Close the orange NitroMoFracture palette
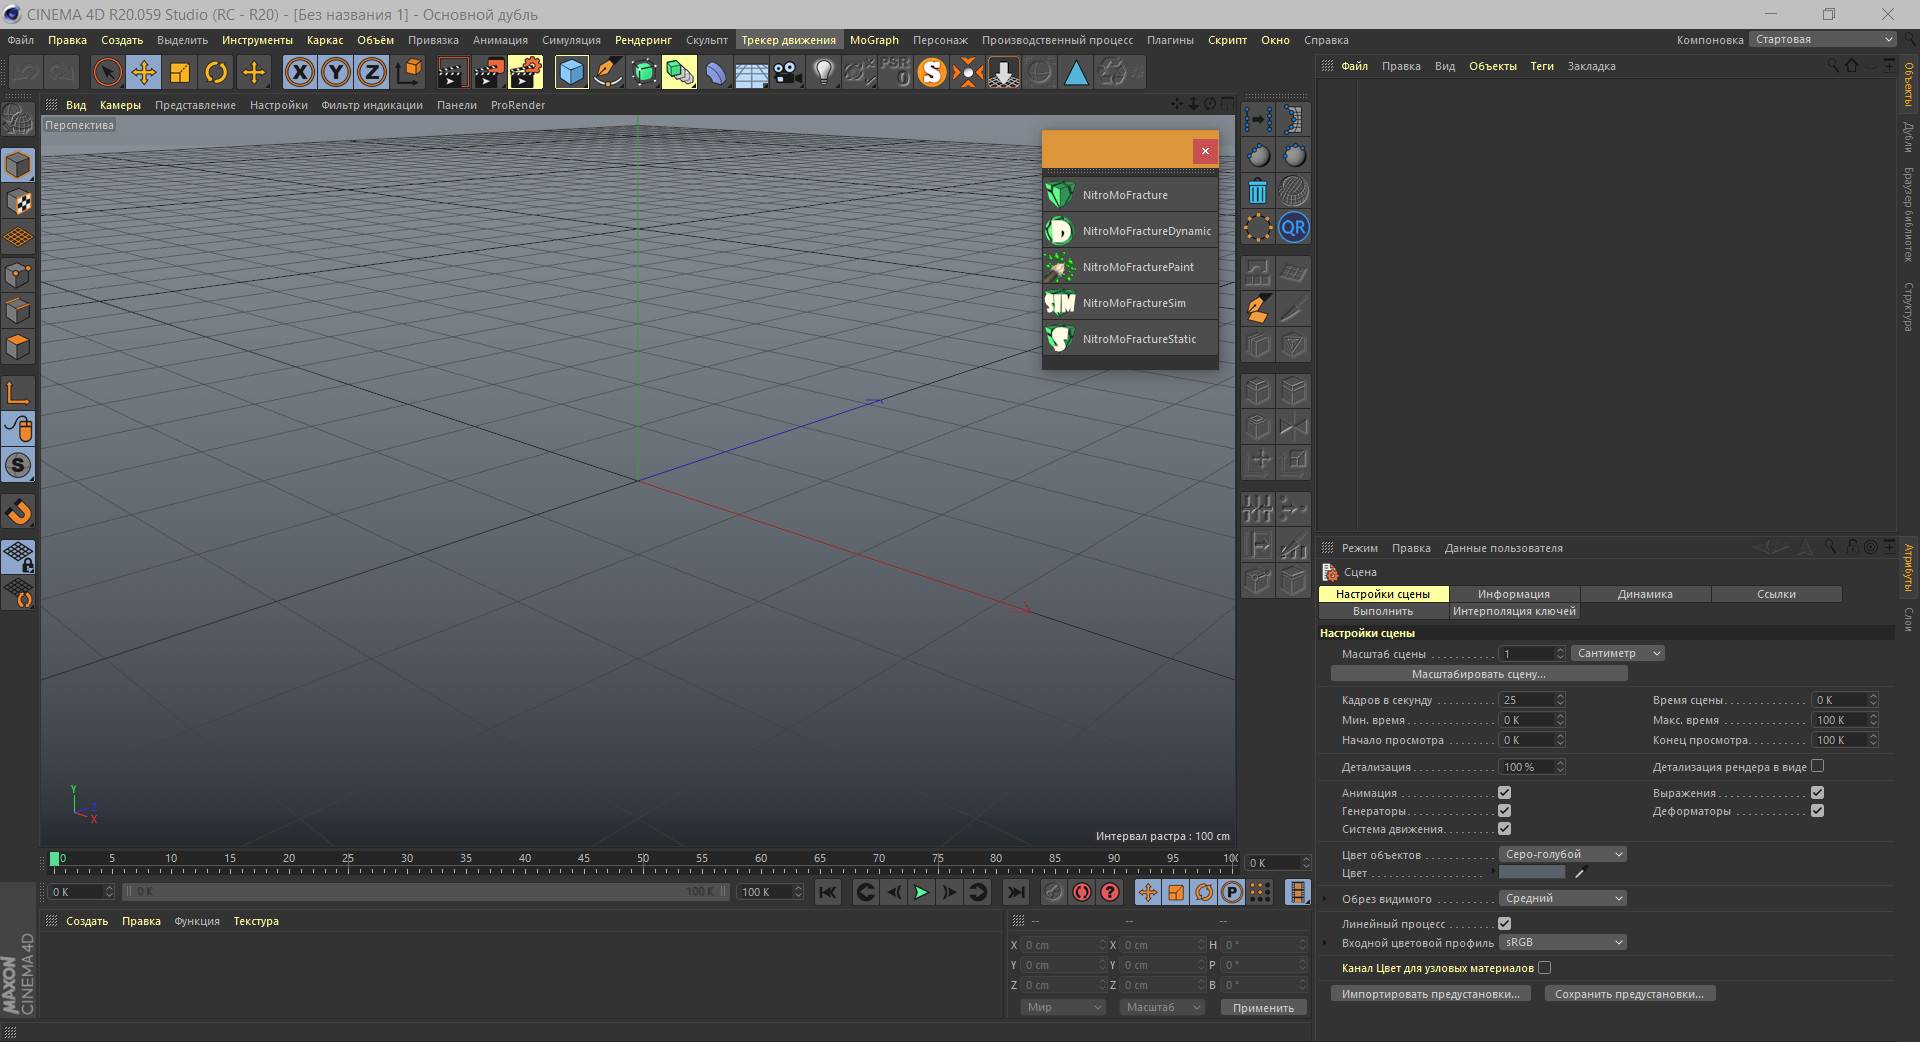Screen dimensions: 1920x1042 pos(1205,150)
